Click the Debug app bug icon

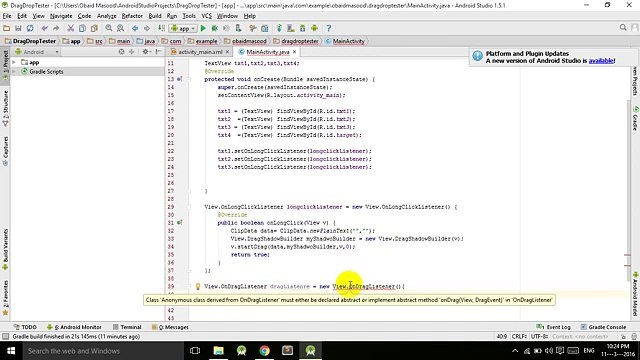tap(214, 28)
